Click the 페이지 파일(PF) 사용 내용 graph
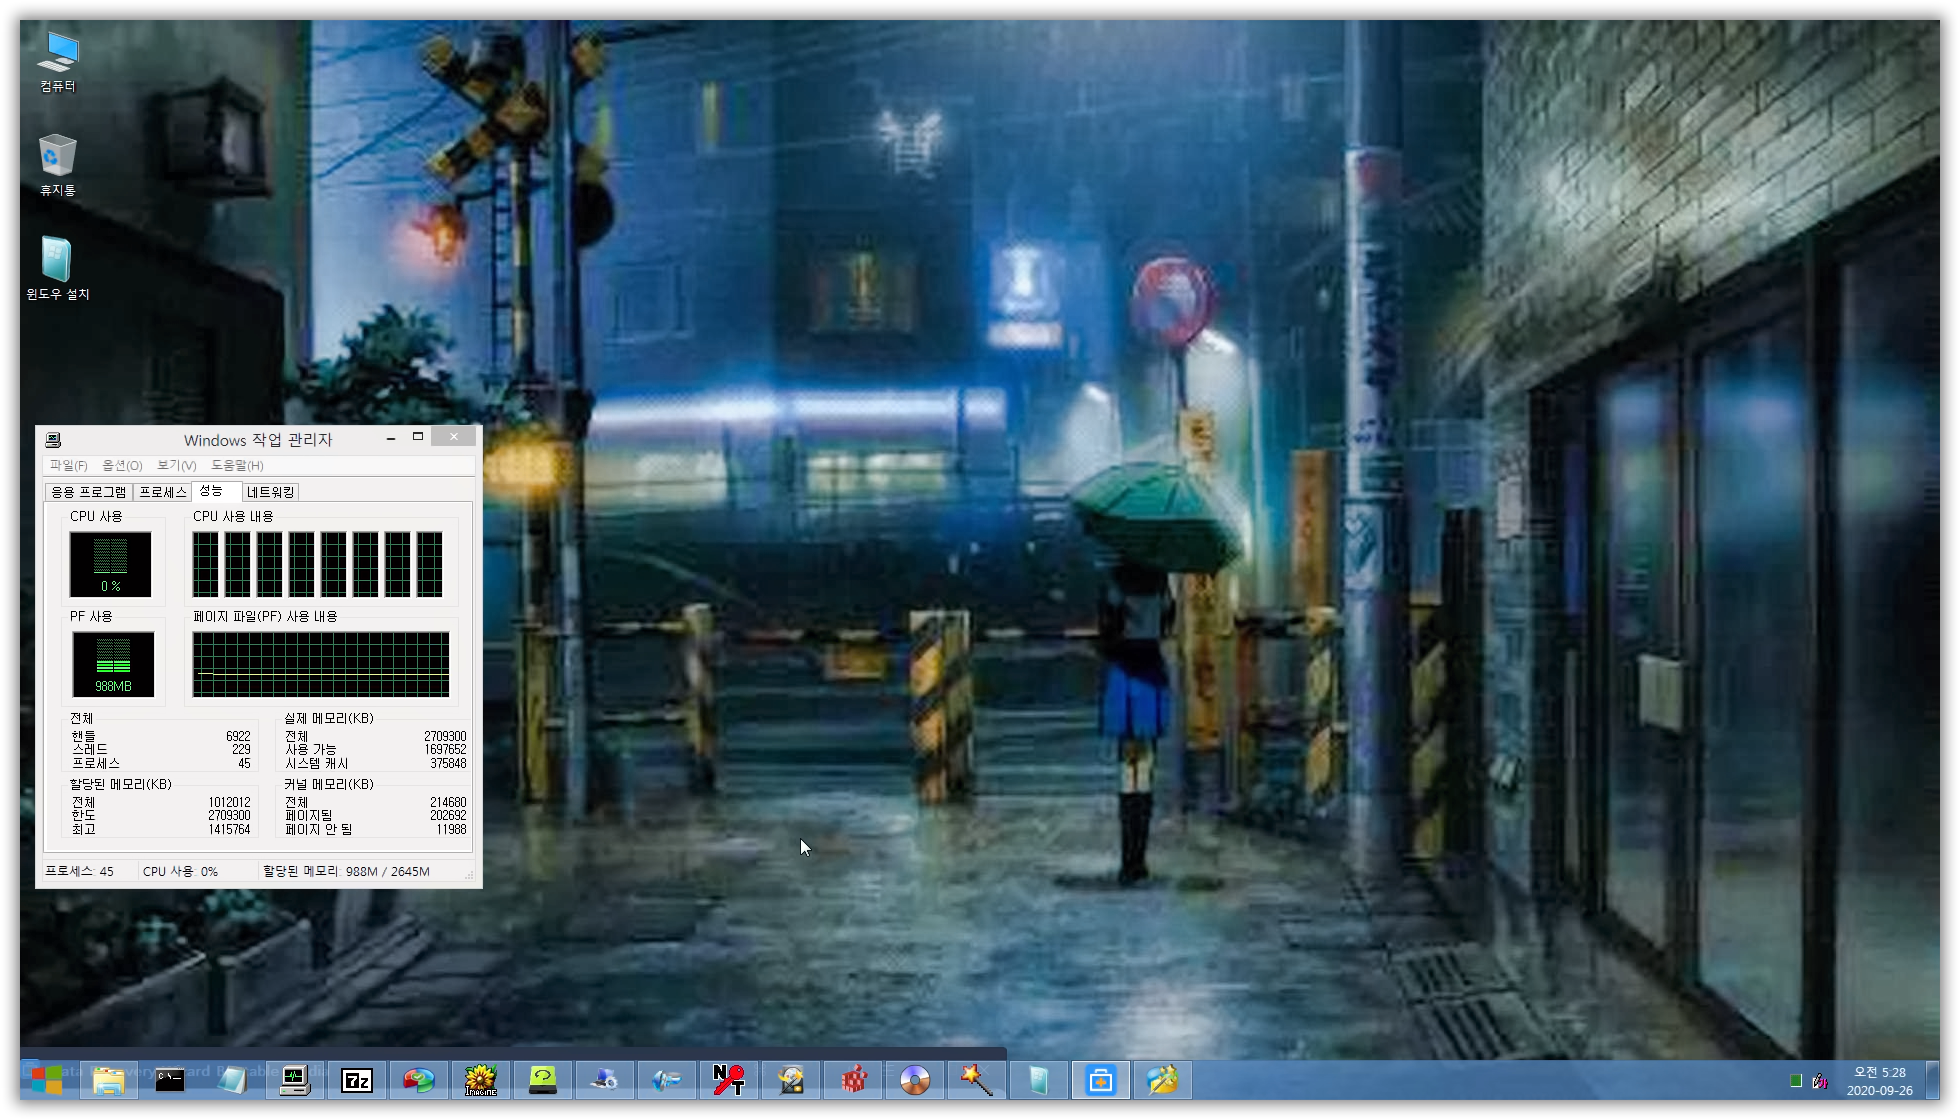The height and width of the screenshot is (1120, 1960). click(321, 664)
